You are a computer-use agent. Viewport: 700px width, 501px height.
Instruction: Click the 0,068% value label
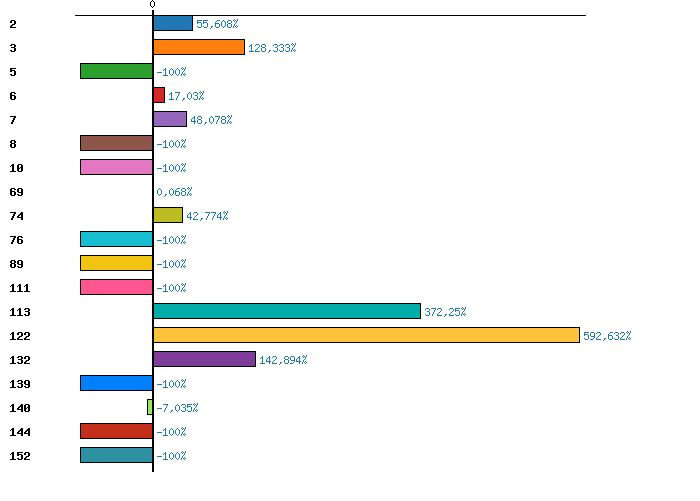pos(174,192)
